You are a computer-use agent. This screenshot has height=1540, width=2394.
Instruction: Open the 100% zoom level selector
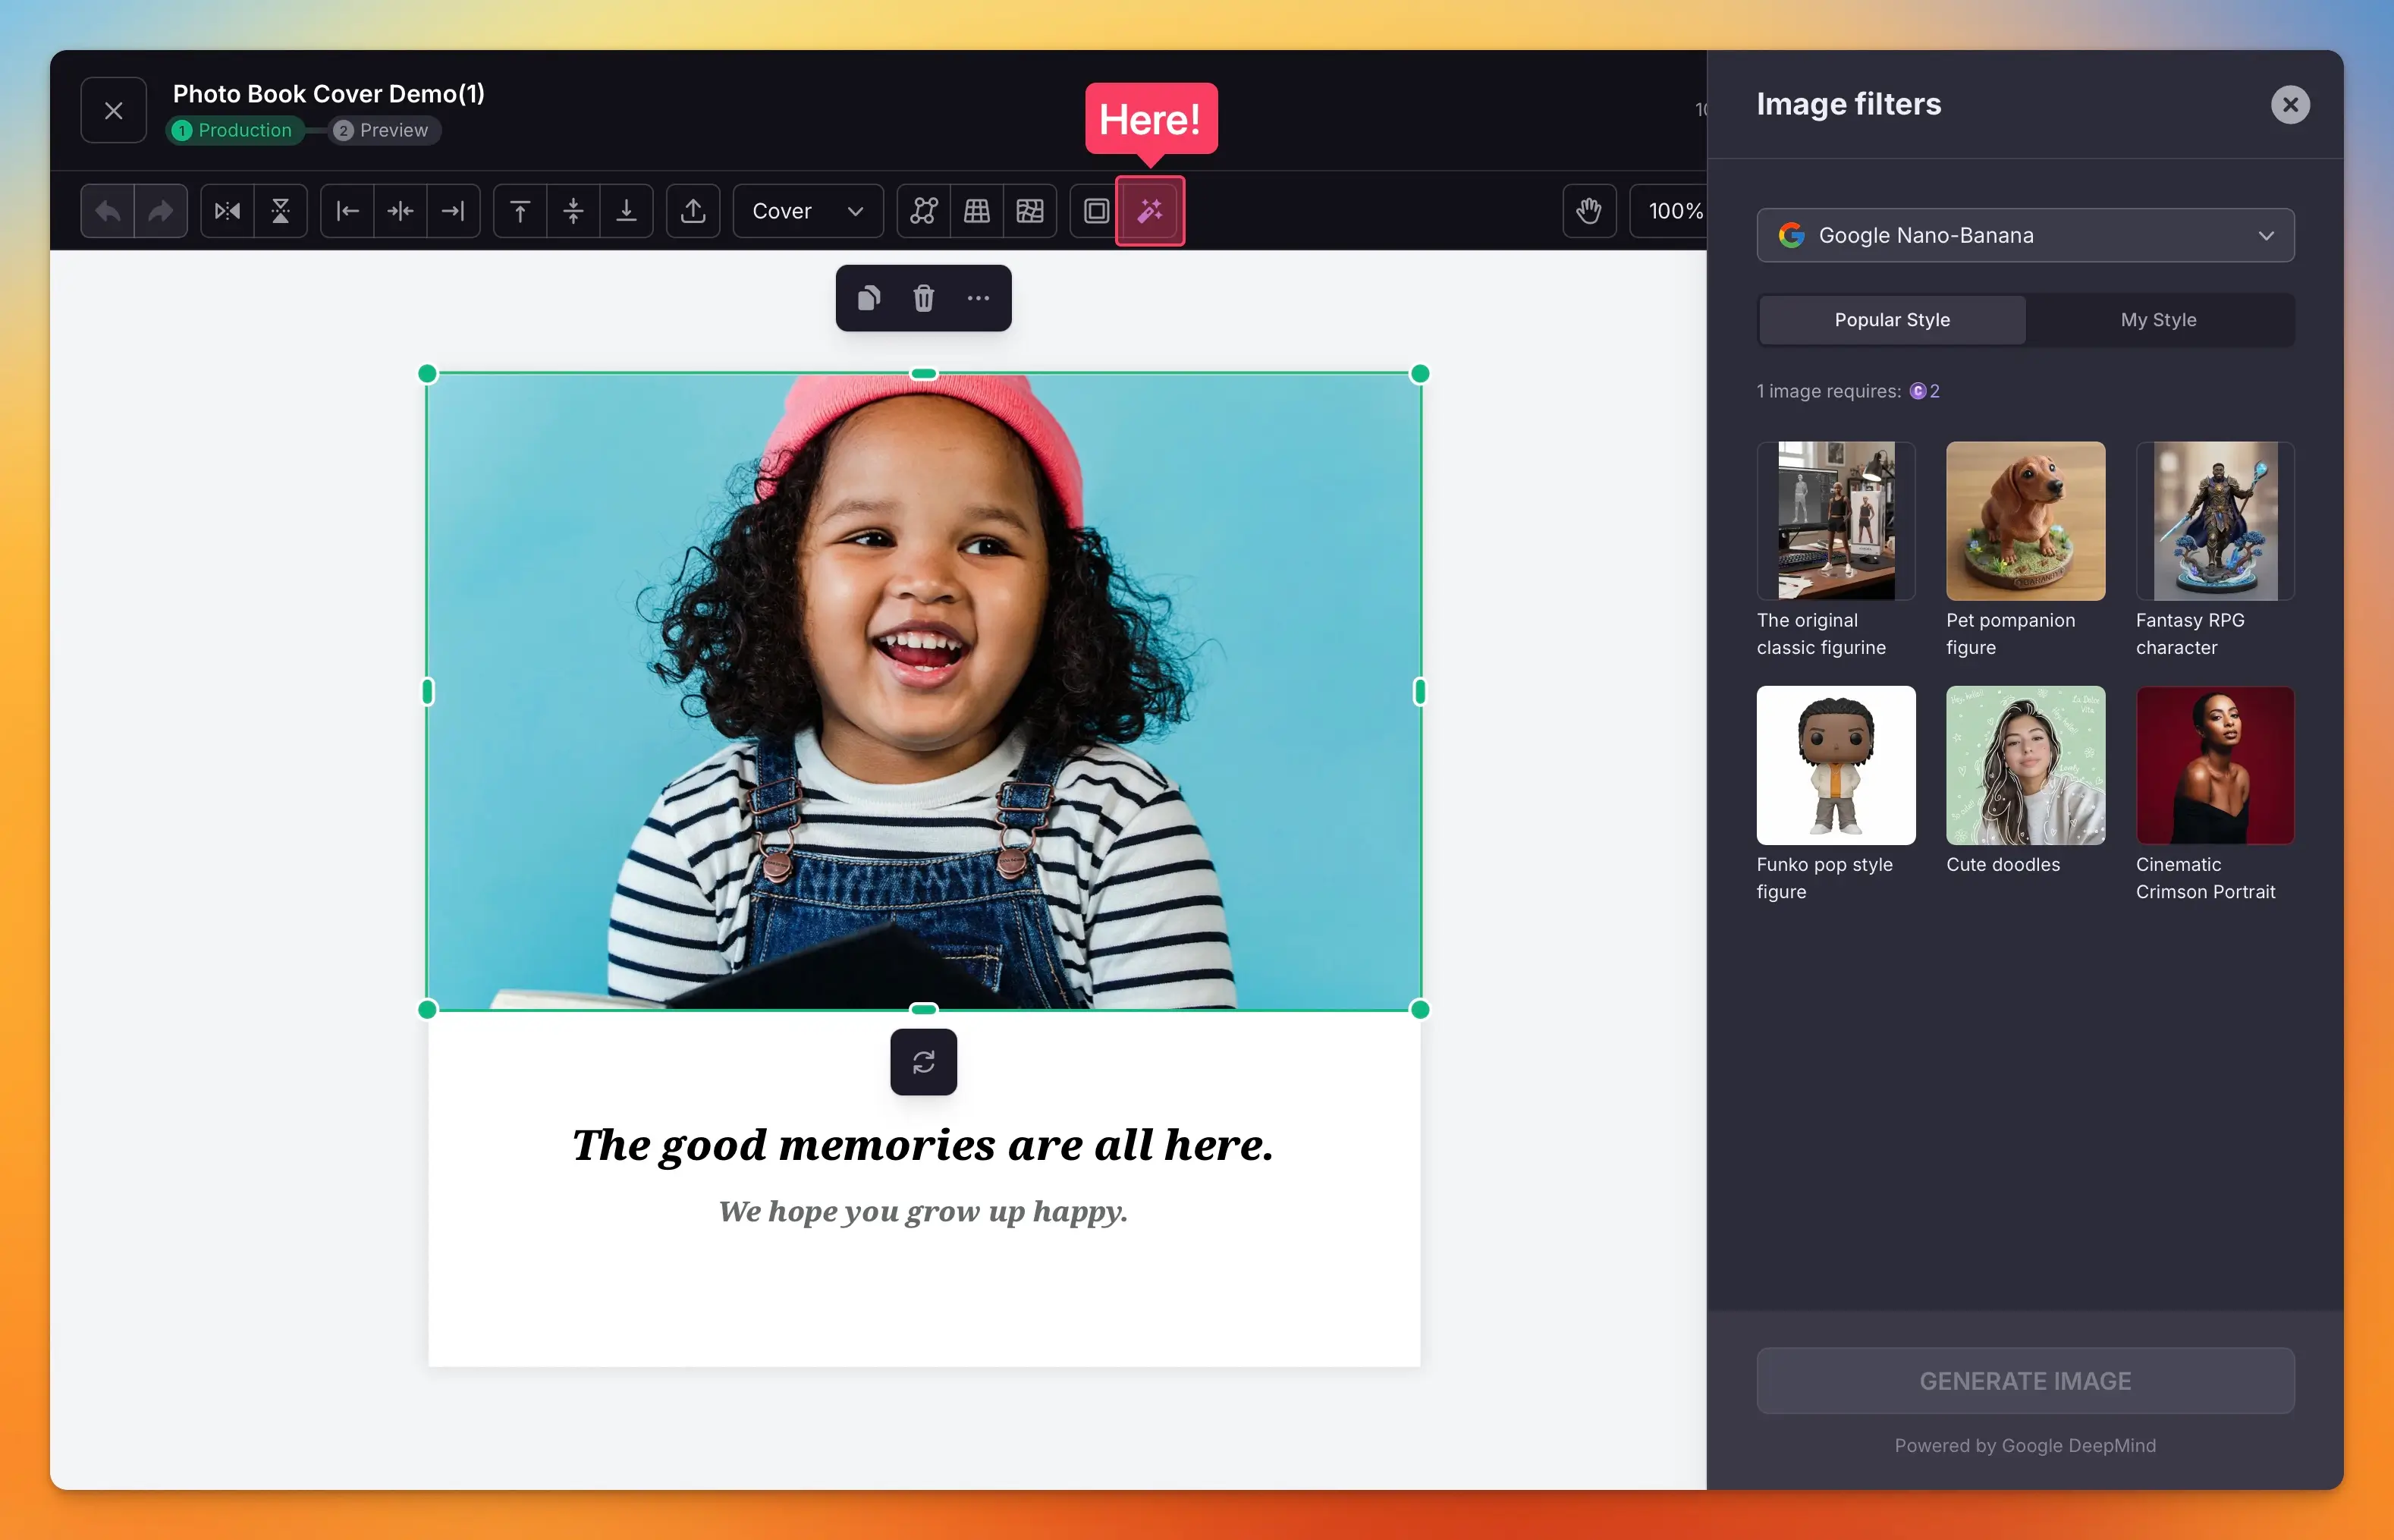1673,211
